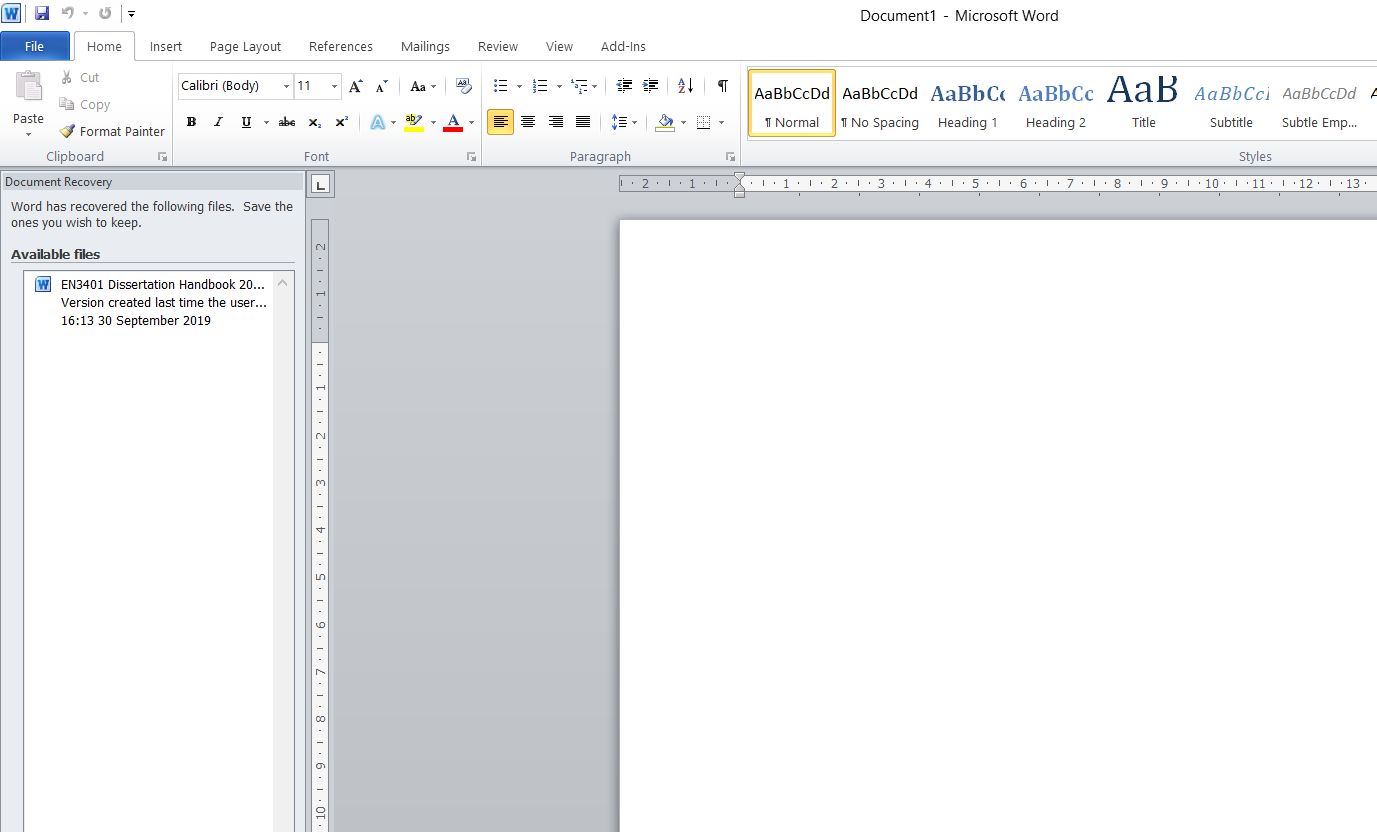
Task: Toggle Strikethrough formatting
Action: point(287,122)
